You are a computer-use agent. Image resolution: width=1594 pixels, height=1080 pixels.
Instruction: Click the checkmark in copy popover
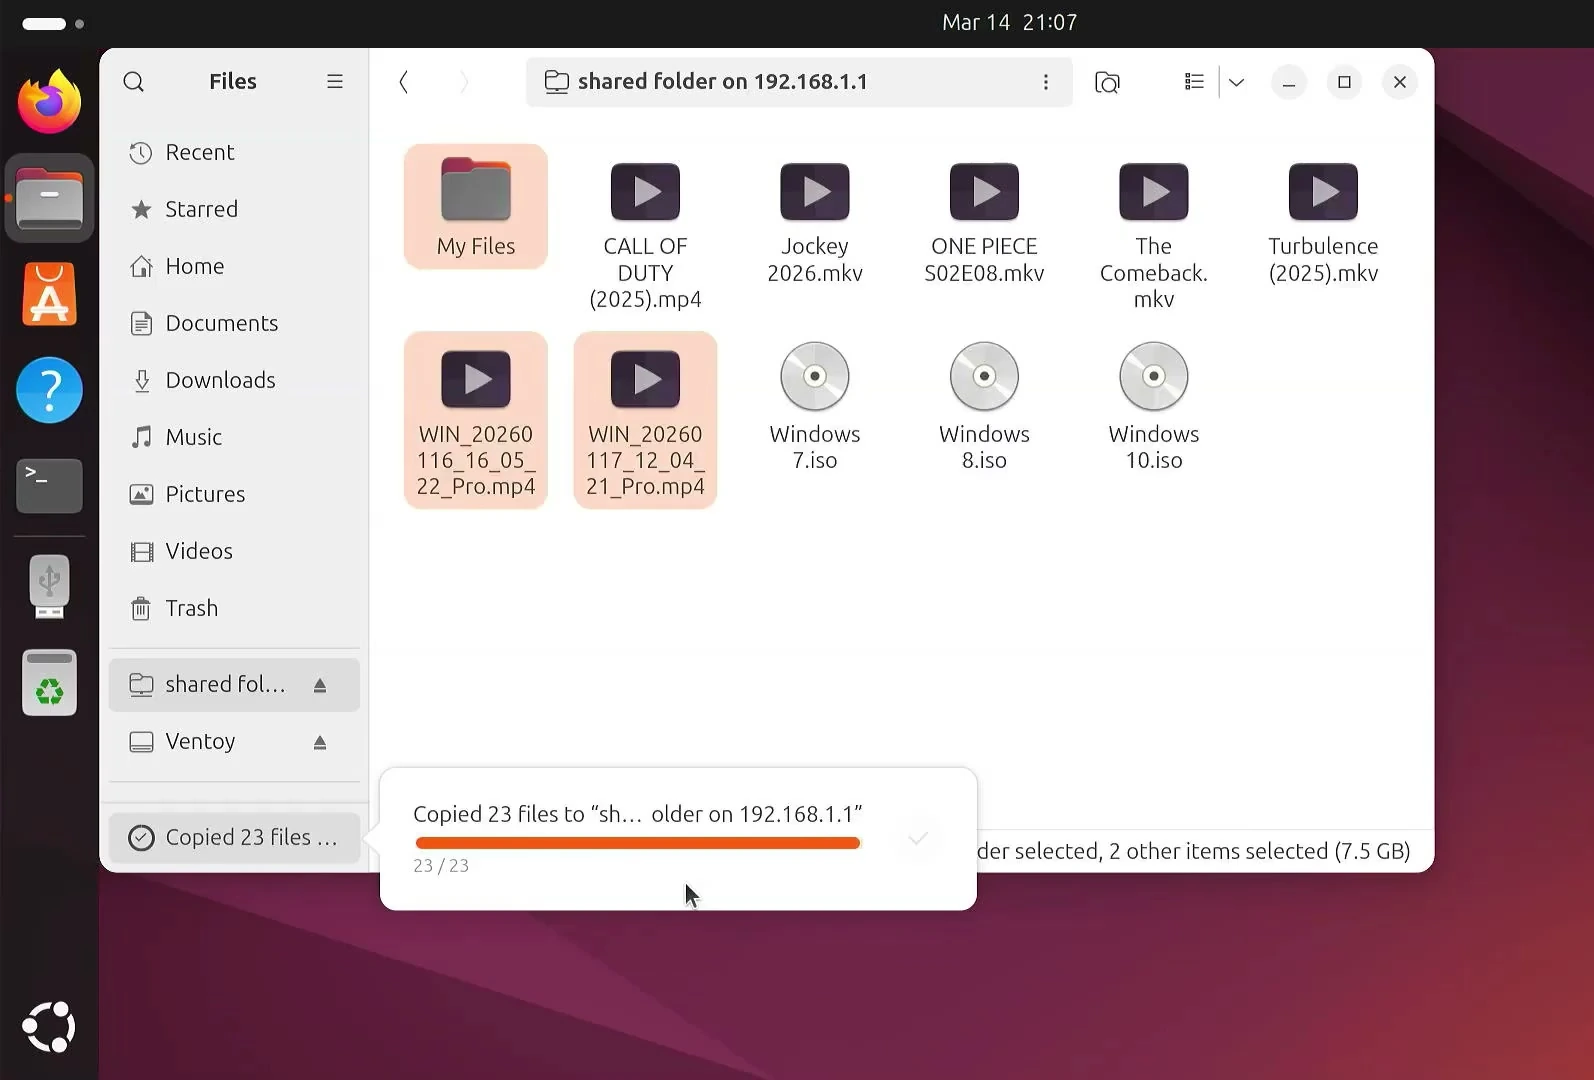[x=918, y=838]
